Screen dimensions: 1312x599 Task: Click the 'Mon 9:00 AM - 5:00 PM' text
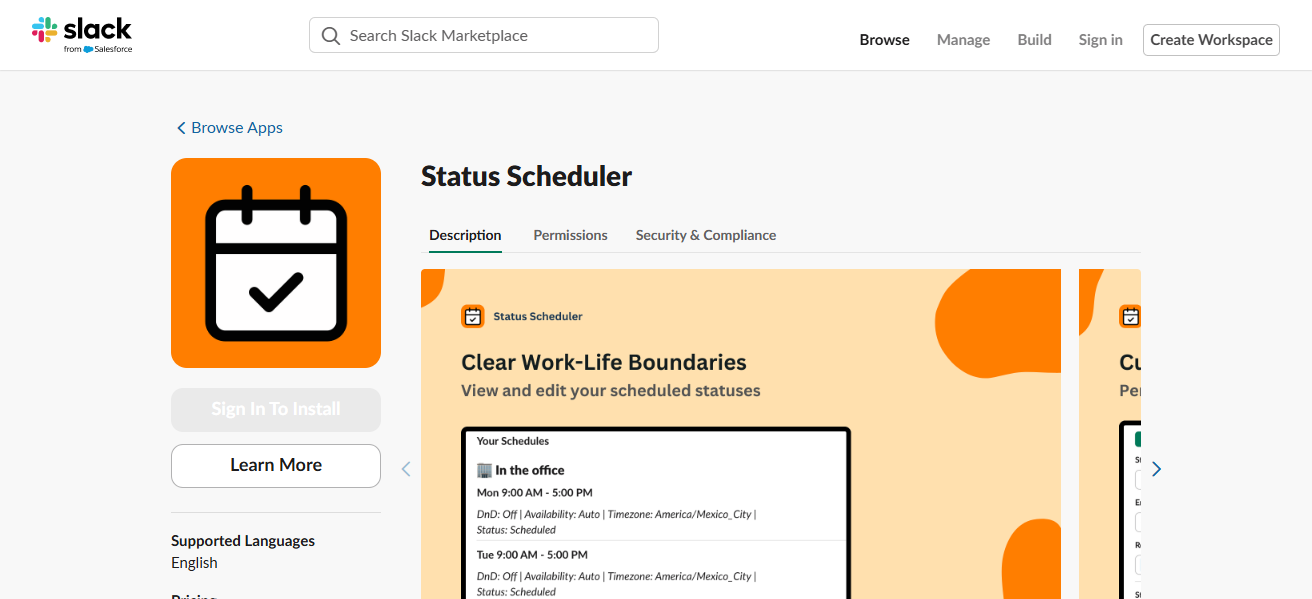[x=535, y=493]
